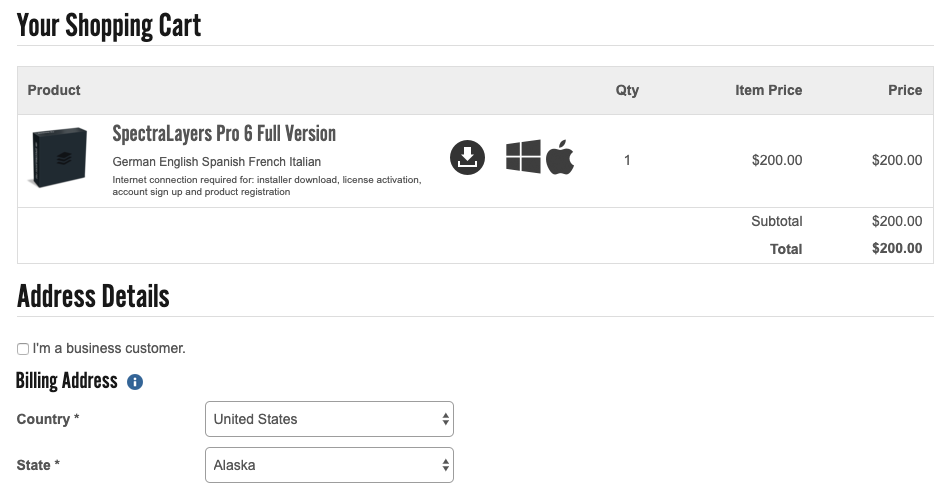Image resolution: width=950 pixels, height=504 pixels.
Task: Click the supported languages text line
Action: (216, 162)
